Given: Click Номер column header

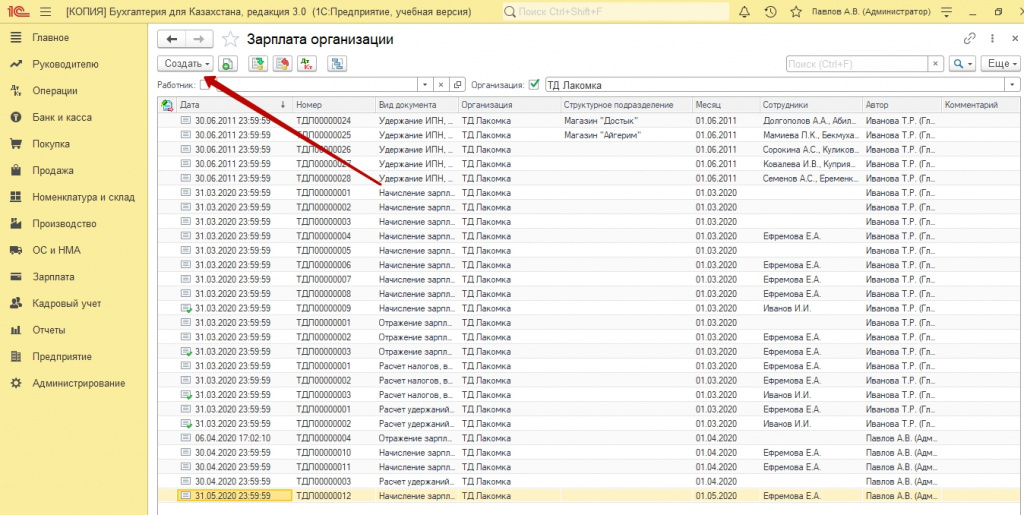Looking at the screenshot, I should coord(333,104).
